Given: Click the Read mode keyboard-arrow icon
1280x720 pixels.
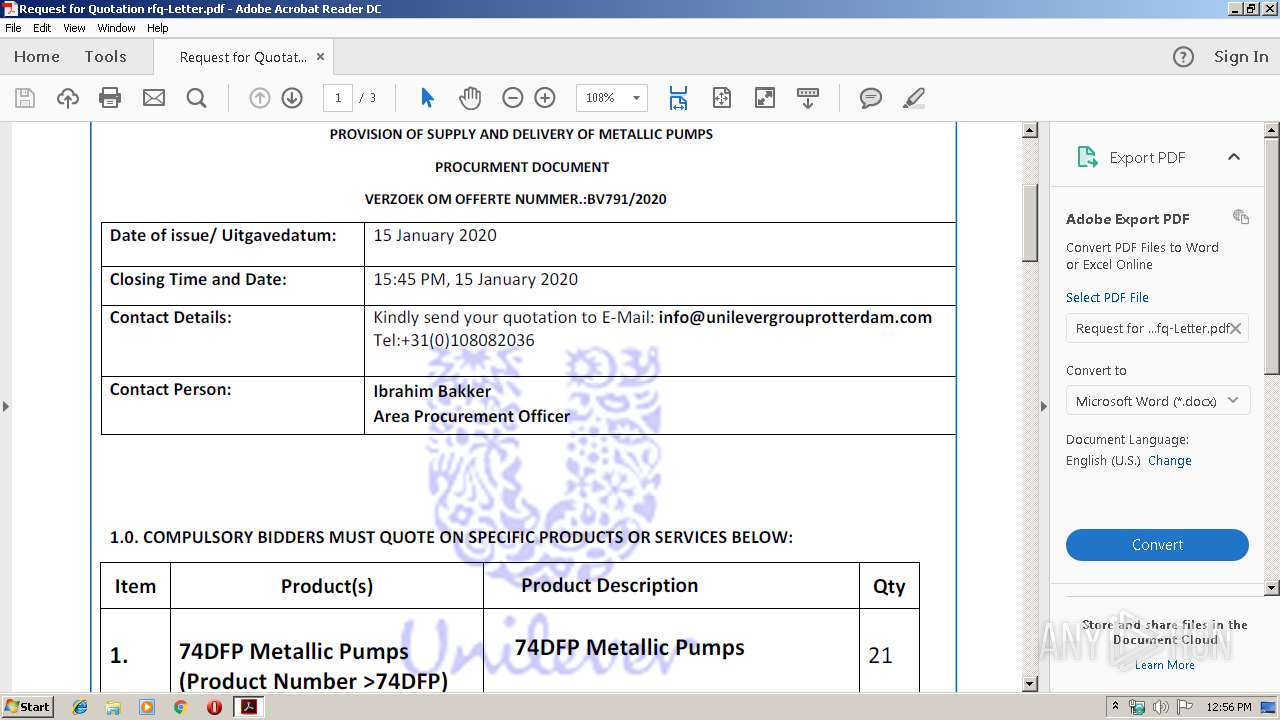Looking at the screenshot, I should pyautogui.click(x=808, y=98).
